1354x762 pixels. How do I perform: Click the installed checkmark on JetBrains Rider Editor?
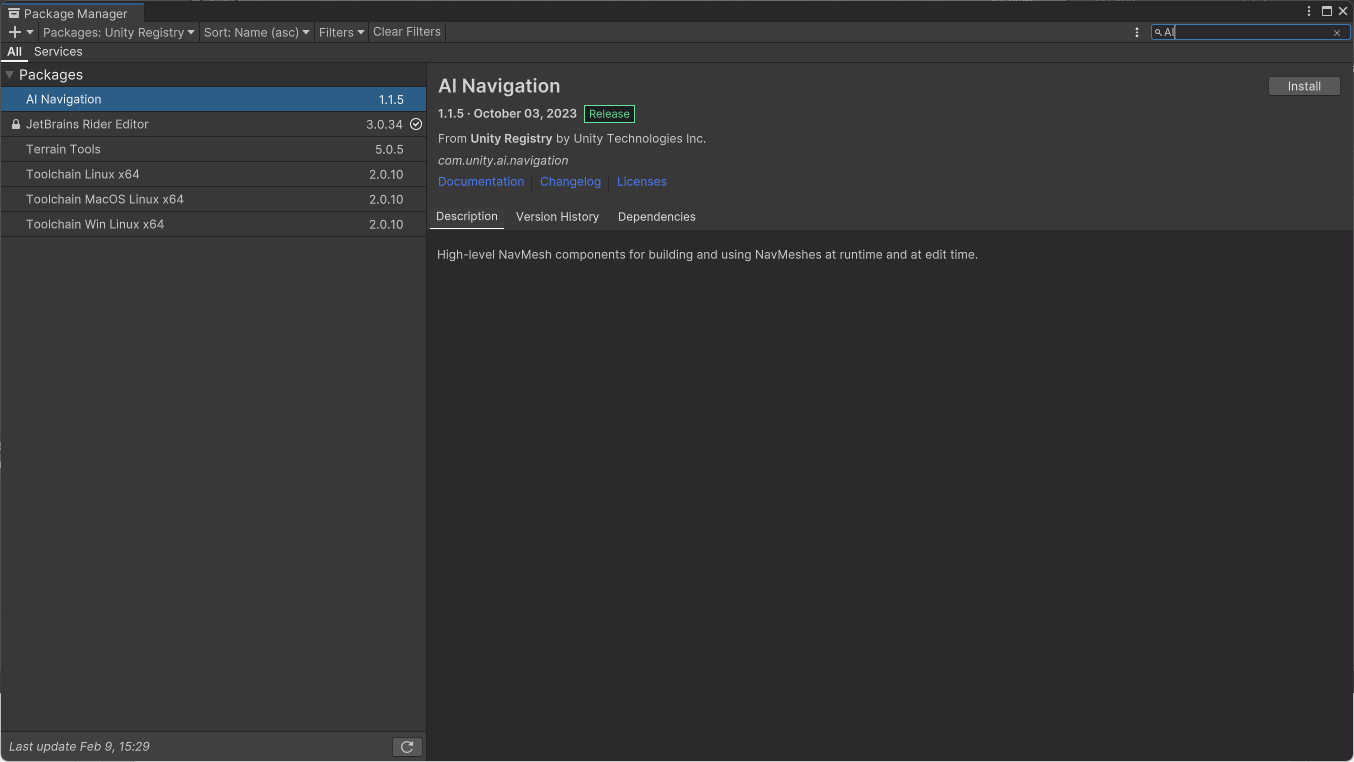[416, 124]
